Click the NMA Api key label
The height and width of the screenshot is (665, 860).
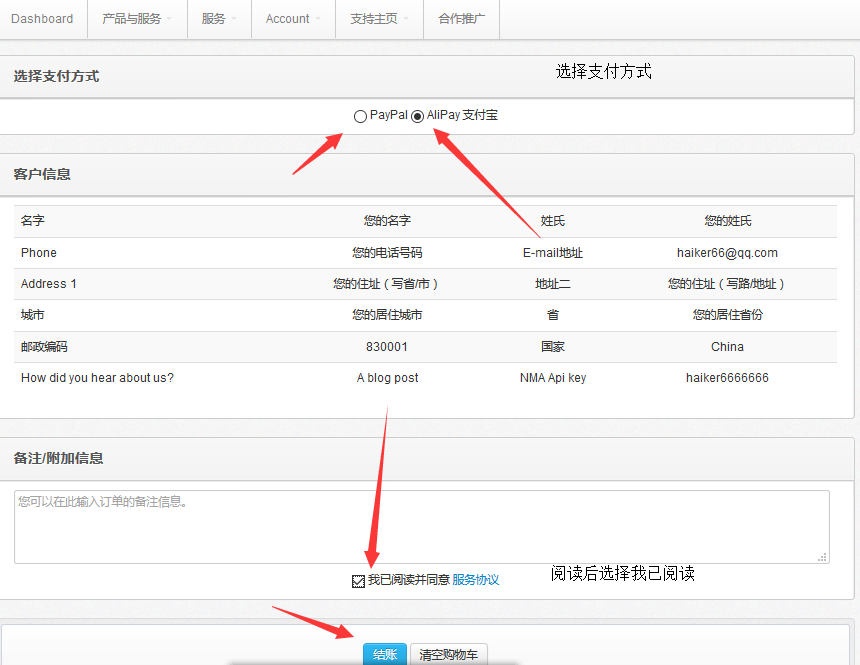click(553, 378)
